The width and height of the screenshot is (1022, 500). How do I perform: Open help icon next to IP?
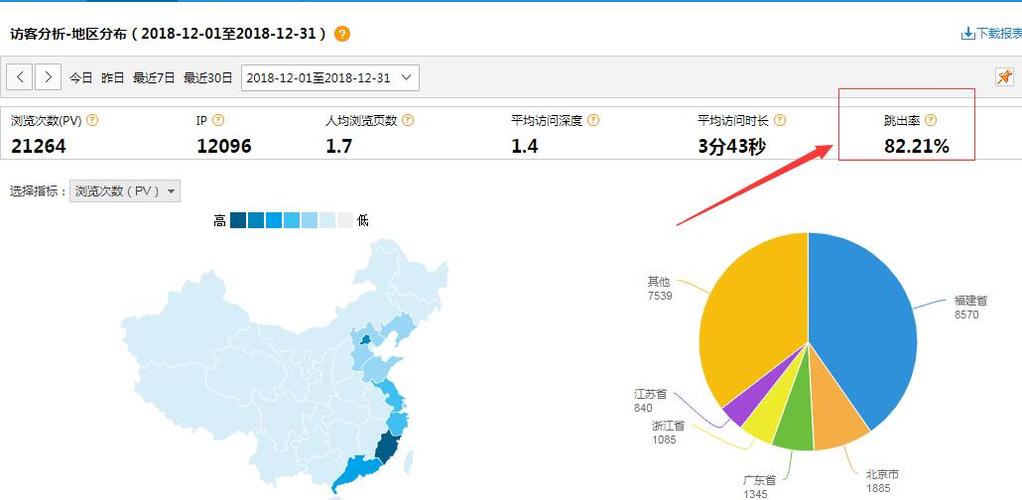click(218, 121)
